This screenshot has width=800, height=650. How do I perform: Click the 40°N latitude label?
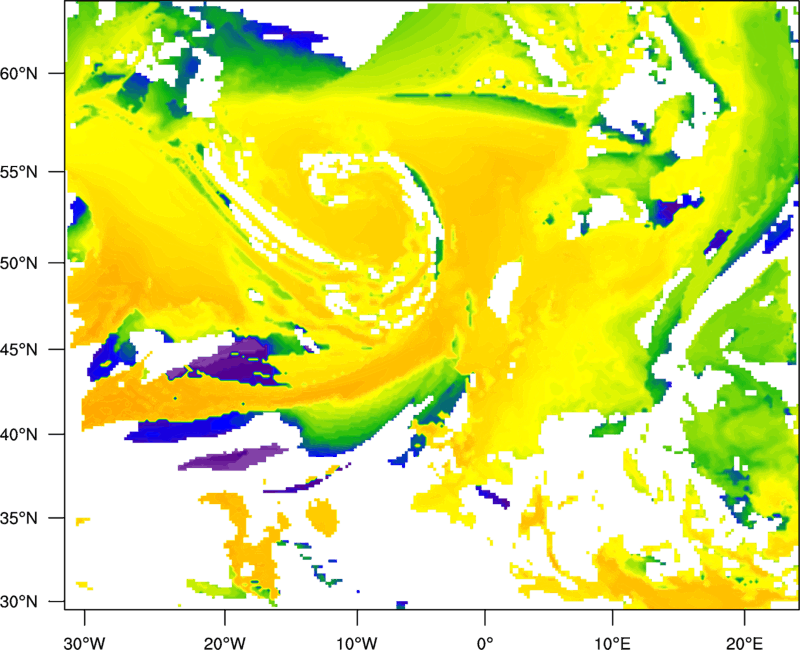(19, 435)
